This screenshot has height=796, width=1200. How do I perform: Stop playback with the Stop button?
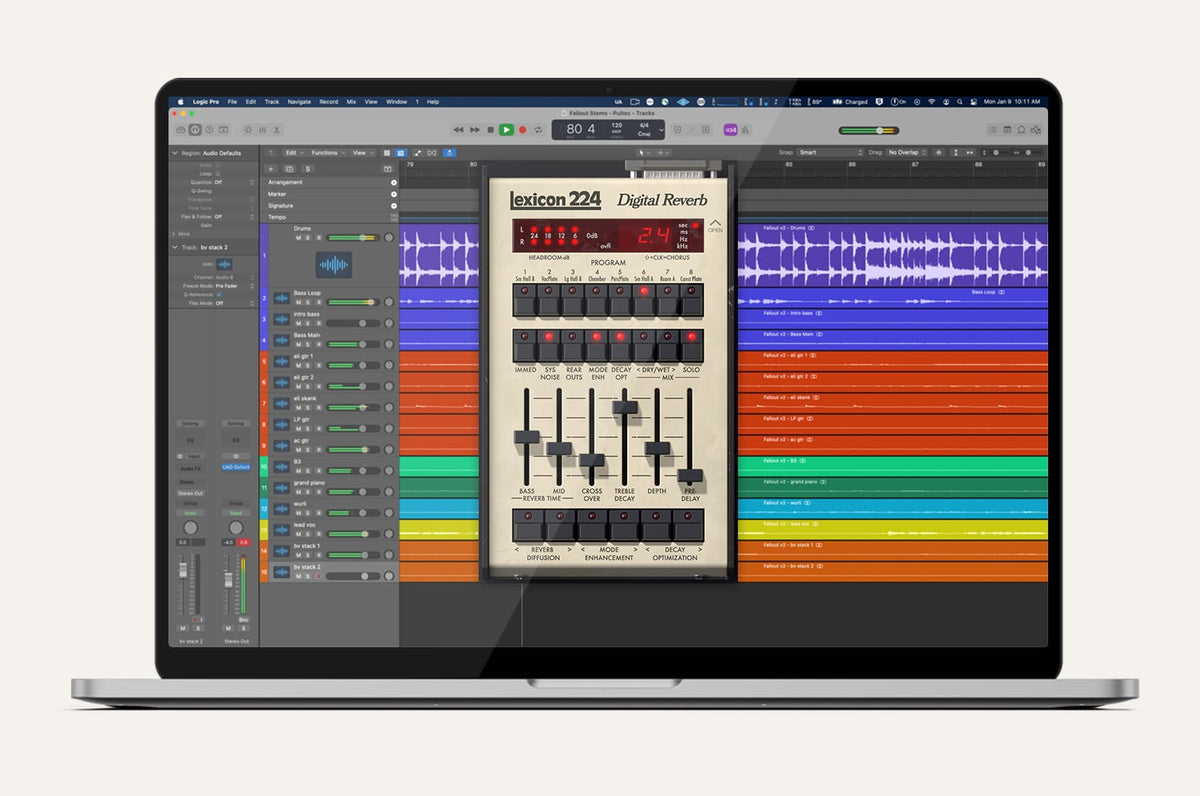490,130
